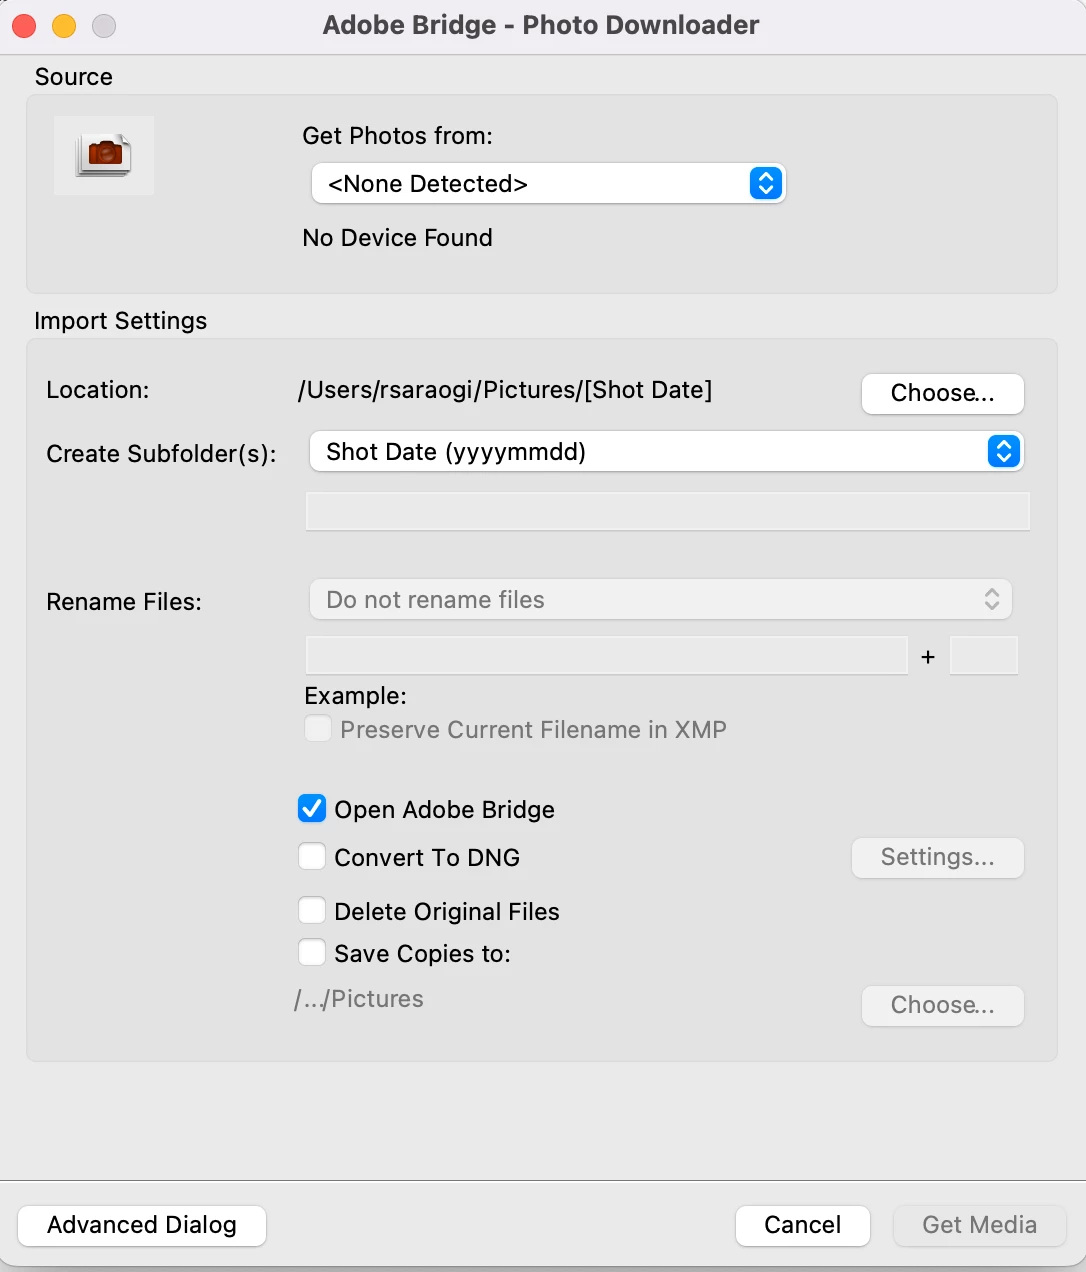
Task: Click the 'No Device Found' status text
Action: point(398,238)
